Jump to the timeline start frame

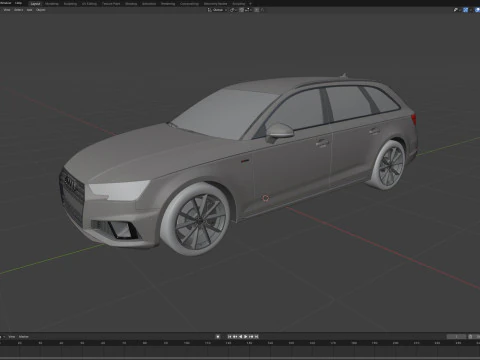pos(229,337)
